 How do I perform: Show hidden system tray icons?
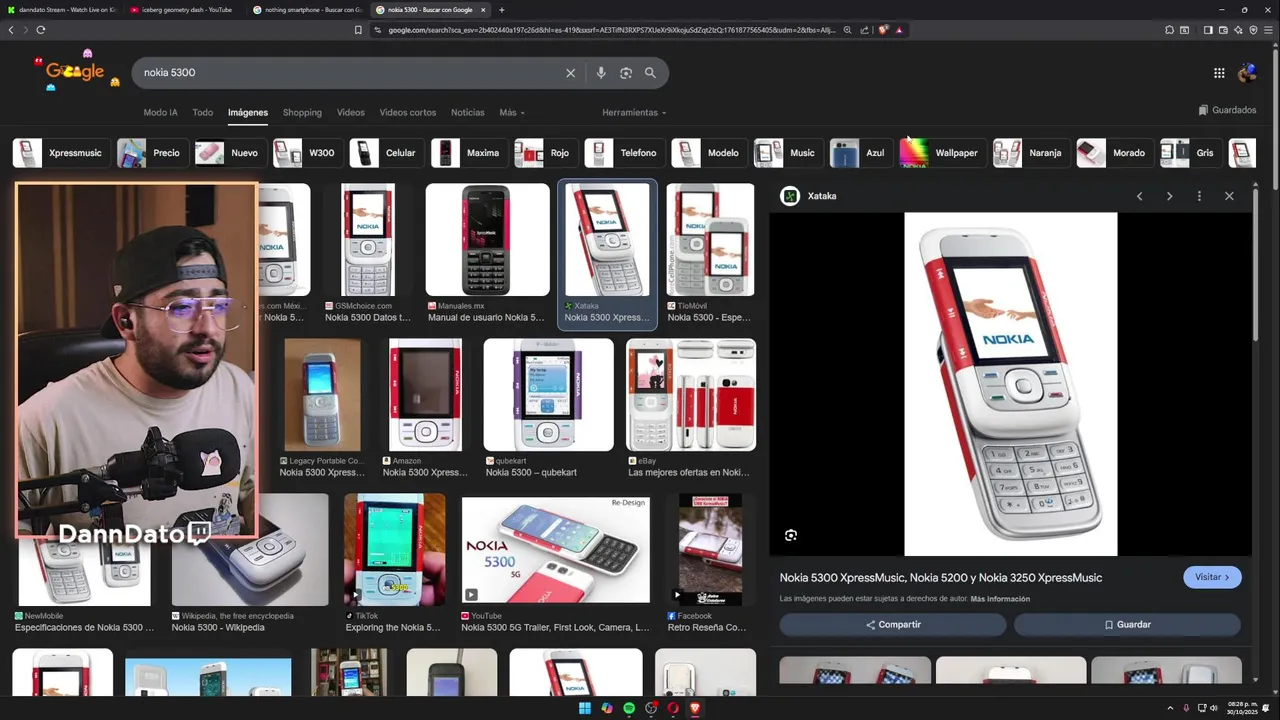(x=1170, y=708)
